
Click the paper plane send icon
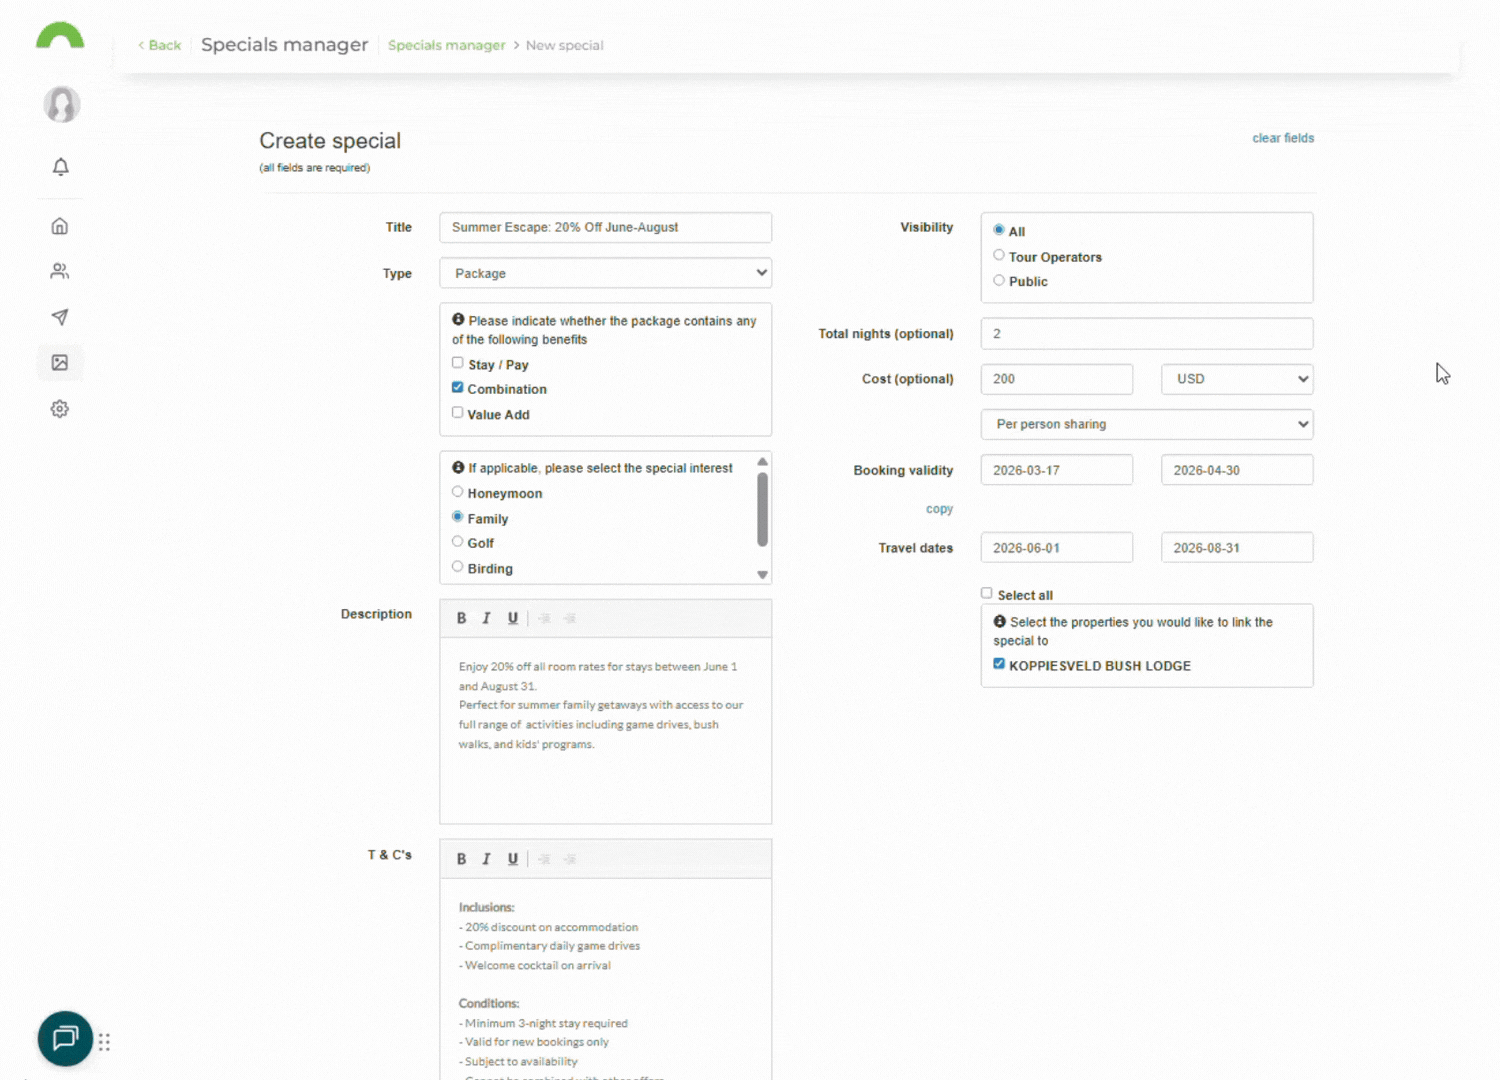tap(60, 317)
